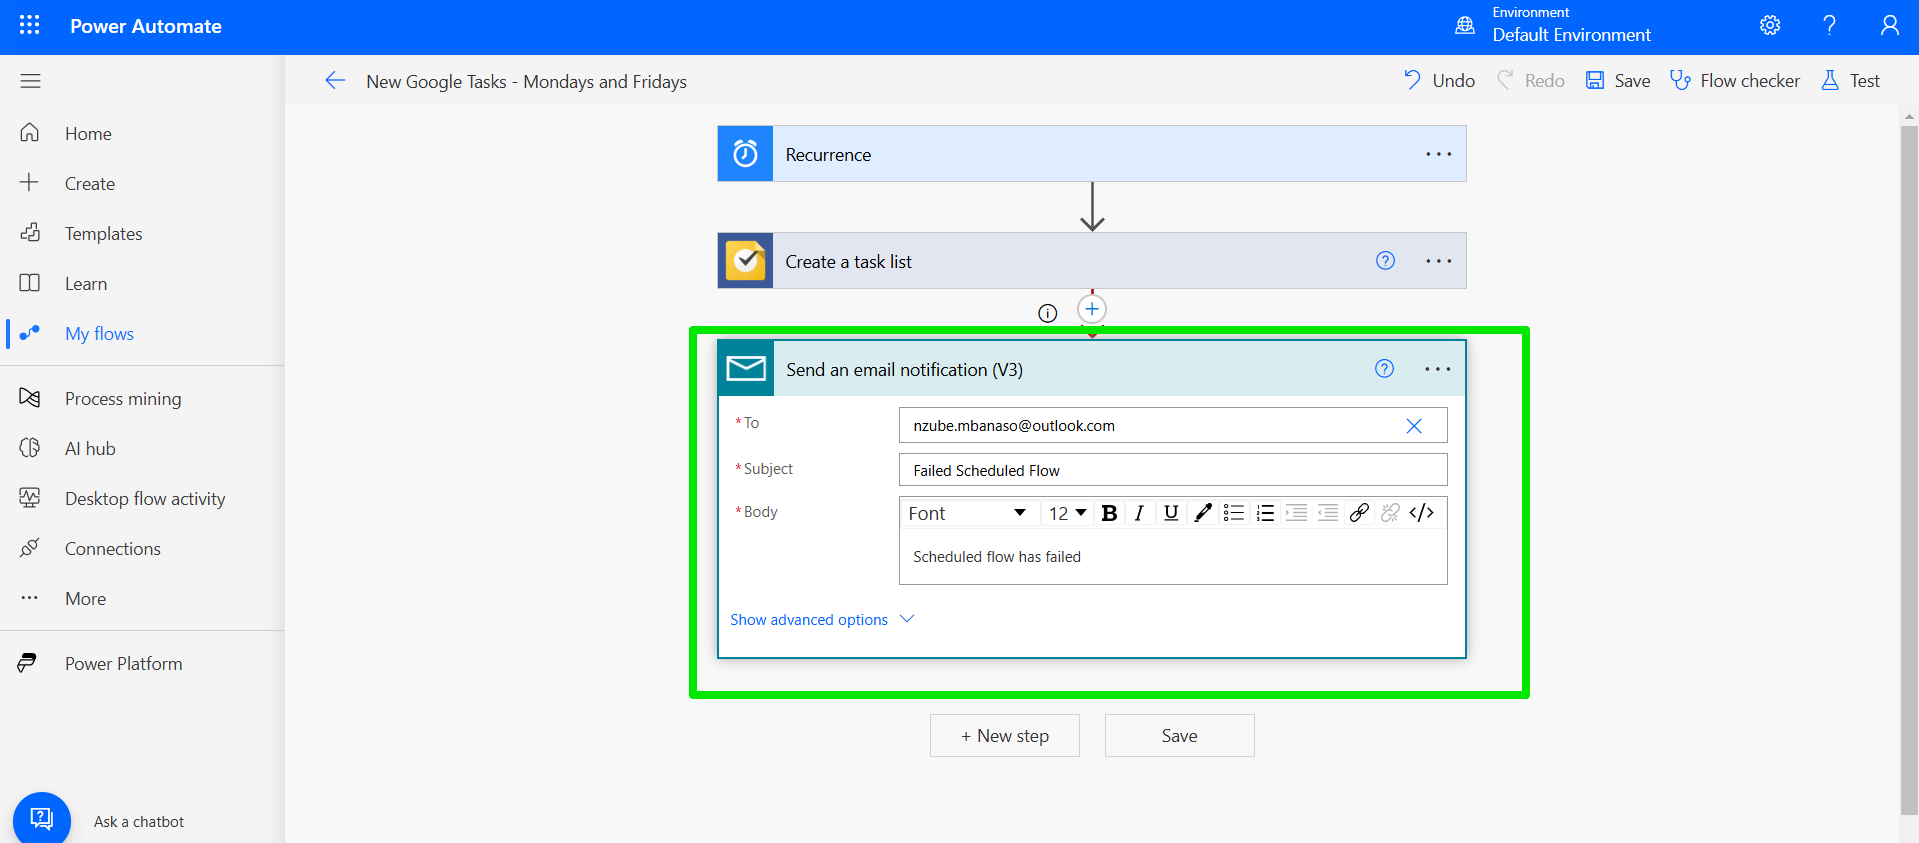Image resolution: width=1919 pixels, height=843 pixels.
Task: Open the Ask a chatbot icon
Action: 42,819
